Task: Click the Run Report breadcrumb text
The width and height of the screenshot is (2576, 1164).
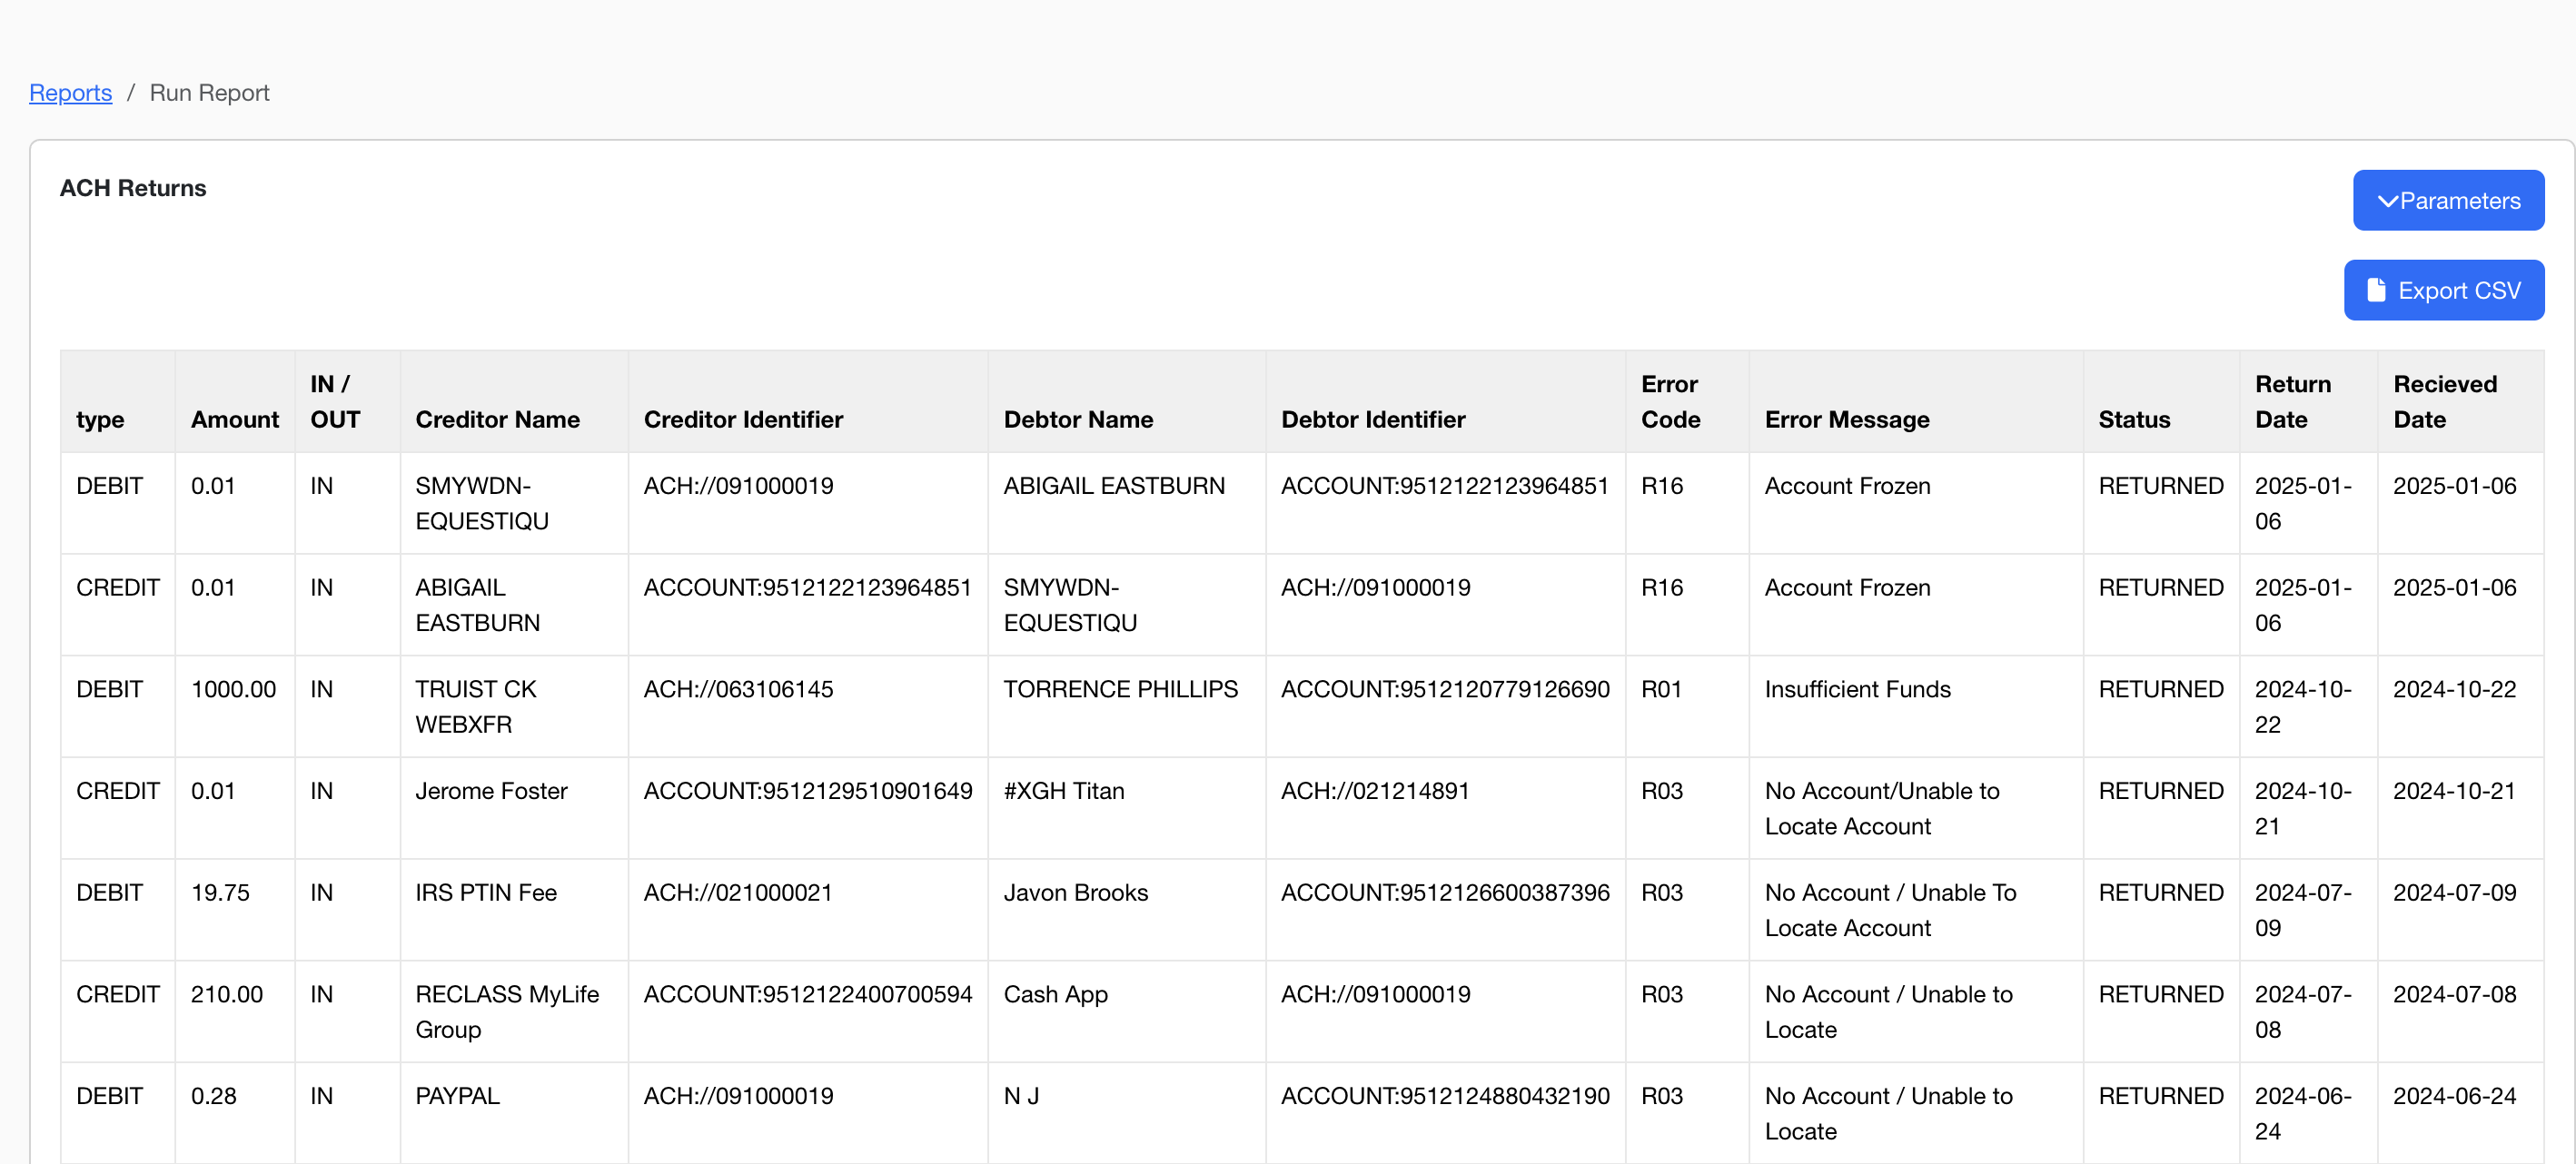Action: [x=209, y=93]
